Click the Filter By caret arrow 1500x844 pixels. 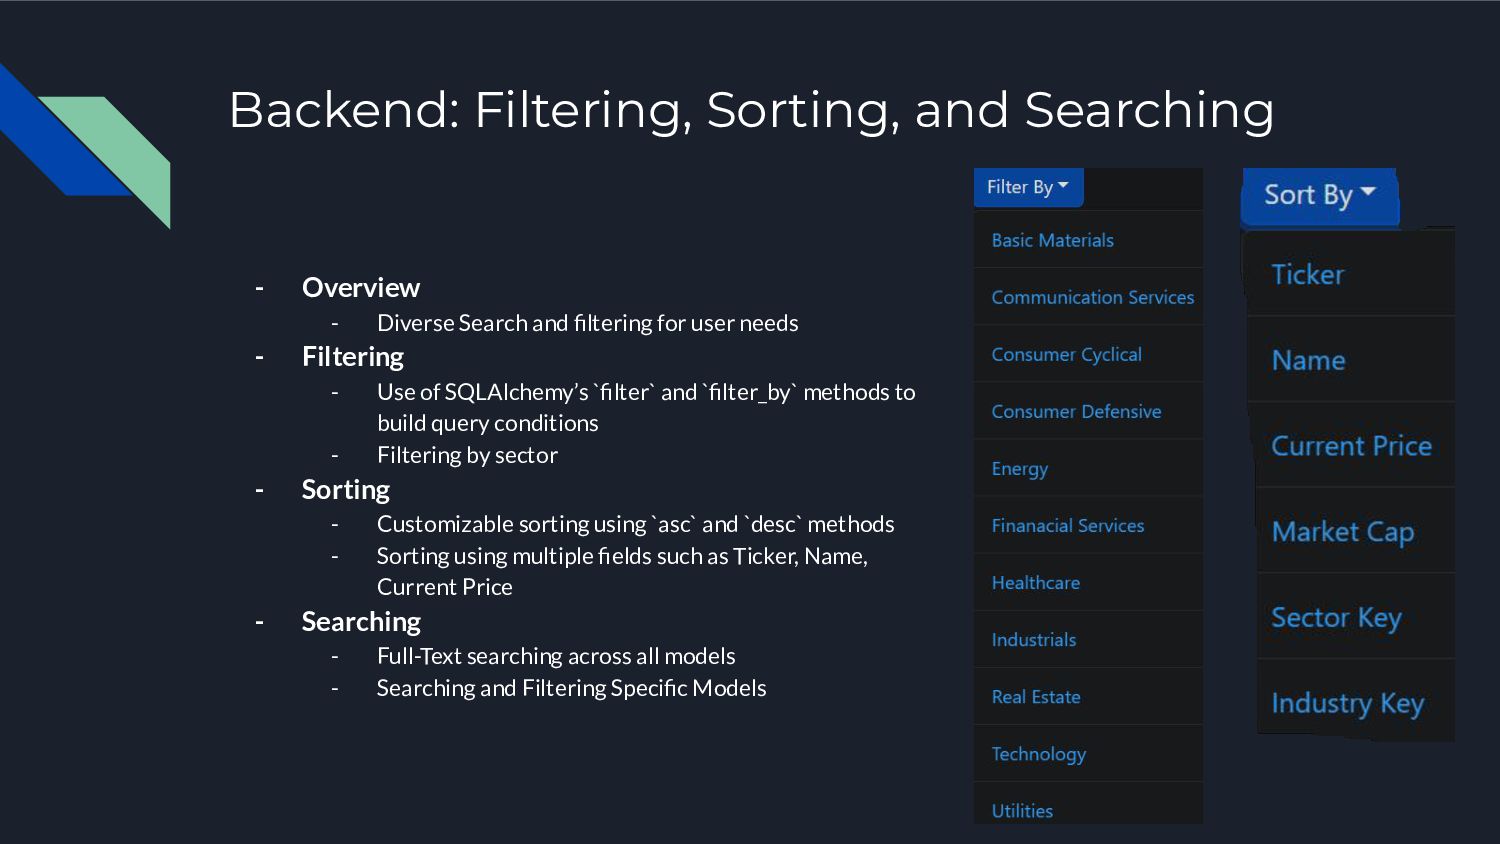pos(1063,185)
